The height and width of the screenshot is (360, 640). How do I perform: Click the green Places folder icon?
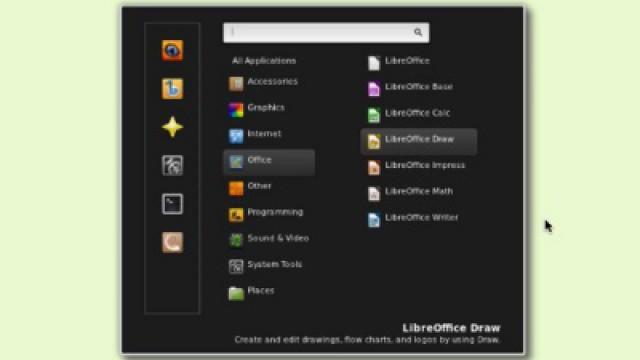(236, 293)
